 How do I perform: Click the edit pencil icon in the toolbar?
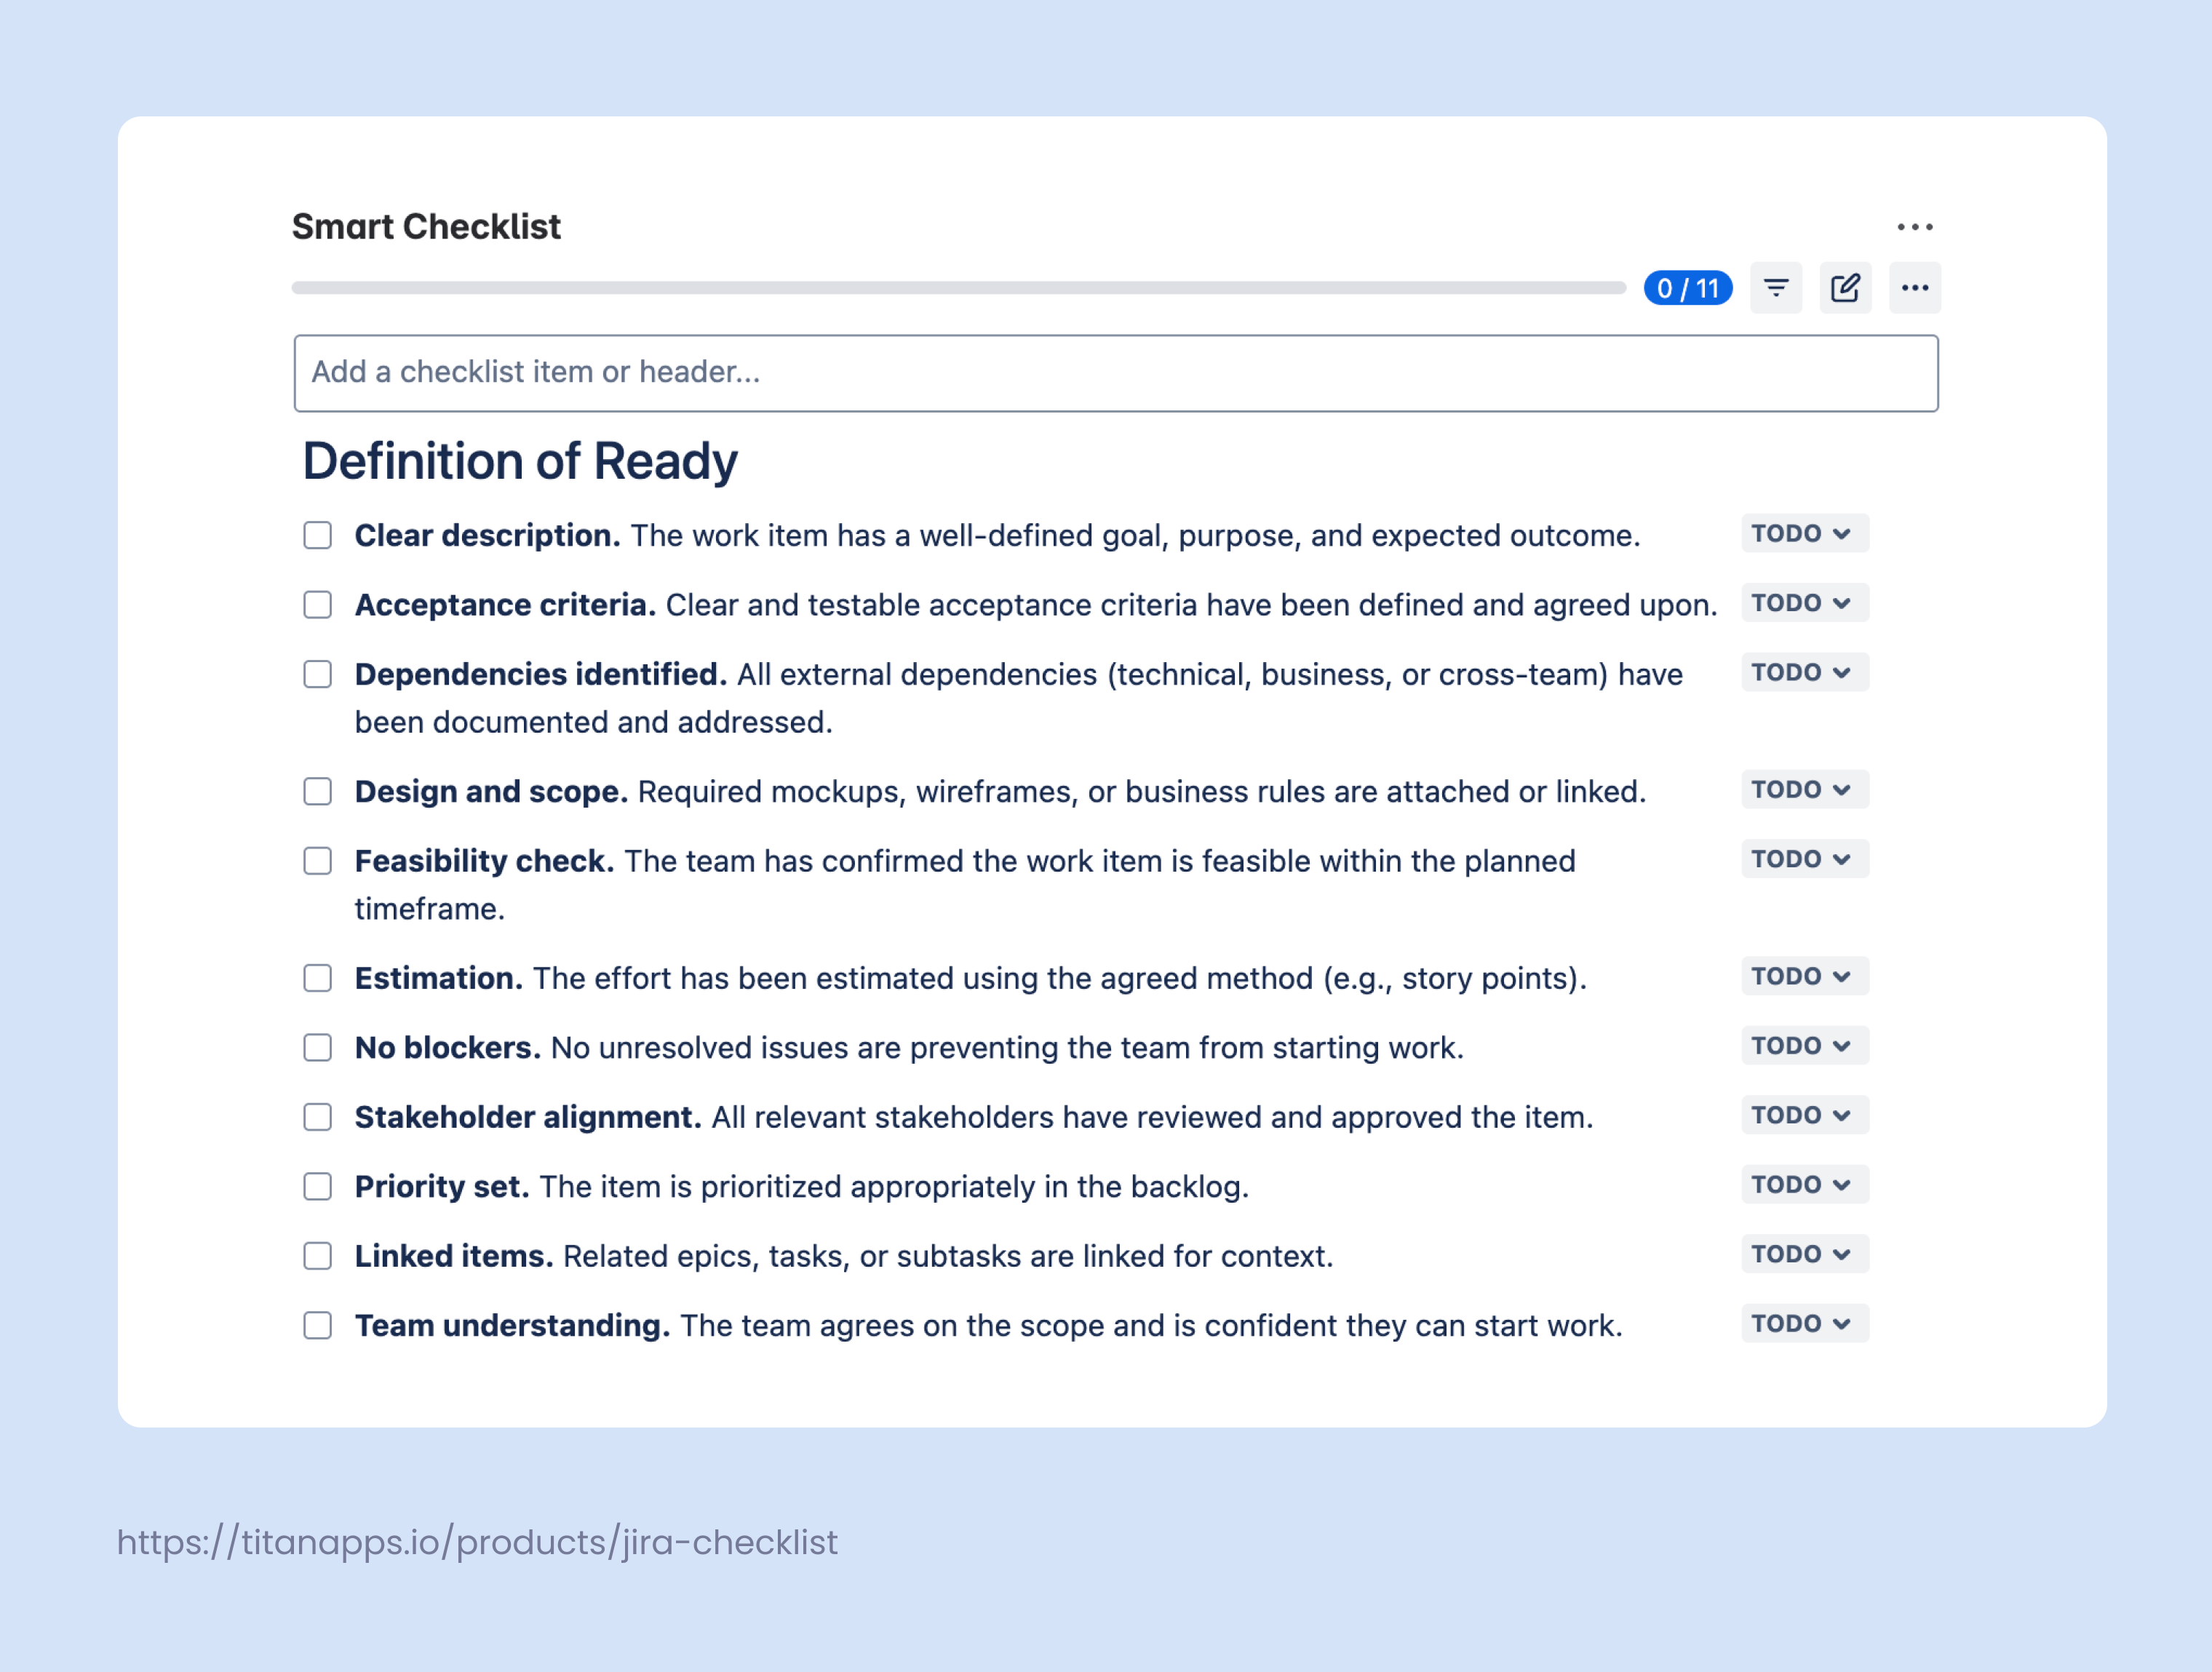tap(1845, 288)
